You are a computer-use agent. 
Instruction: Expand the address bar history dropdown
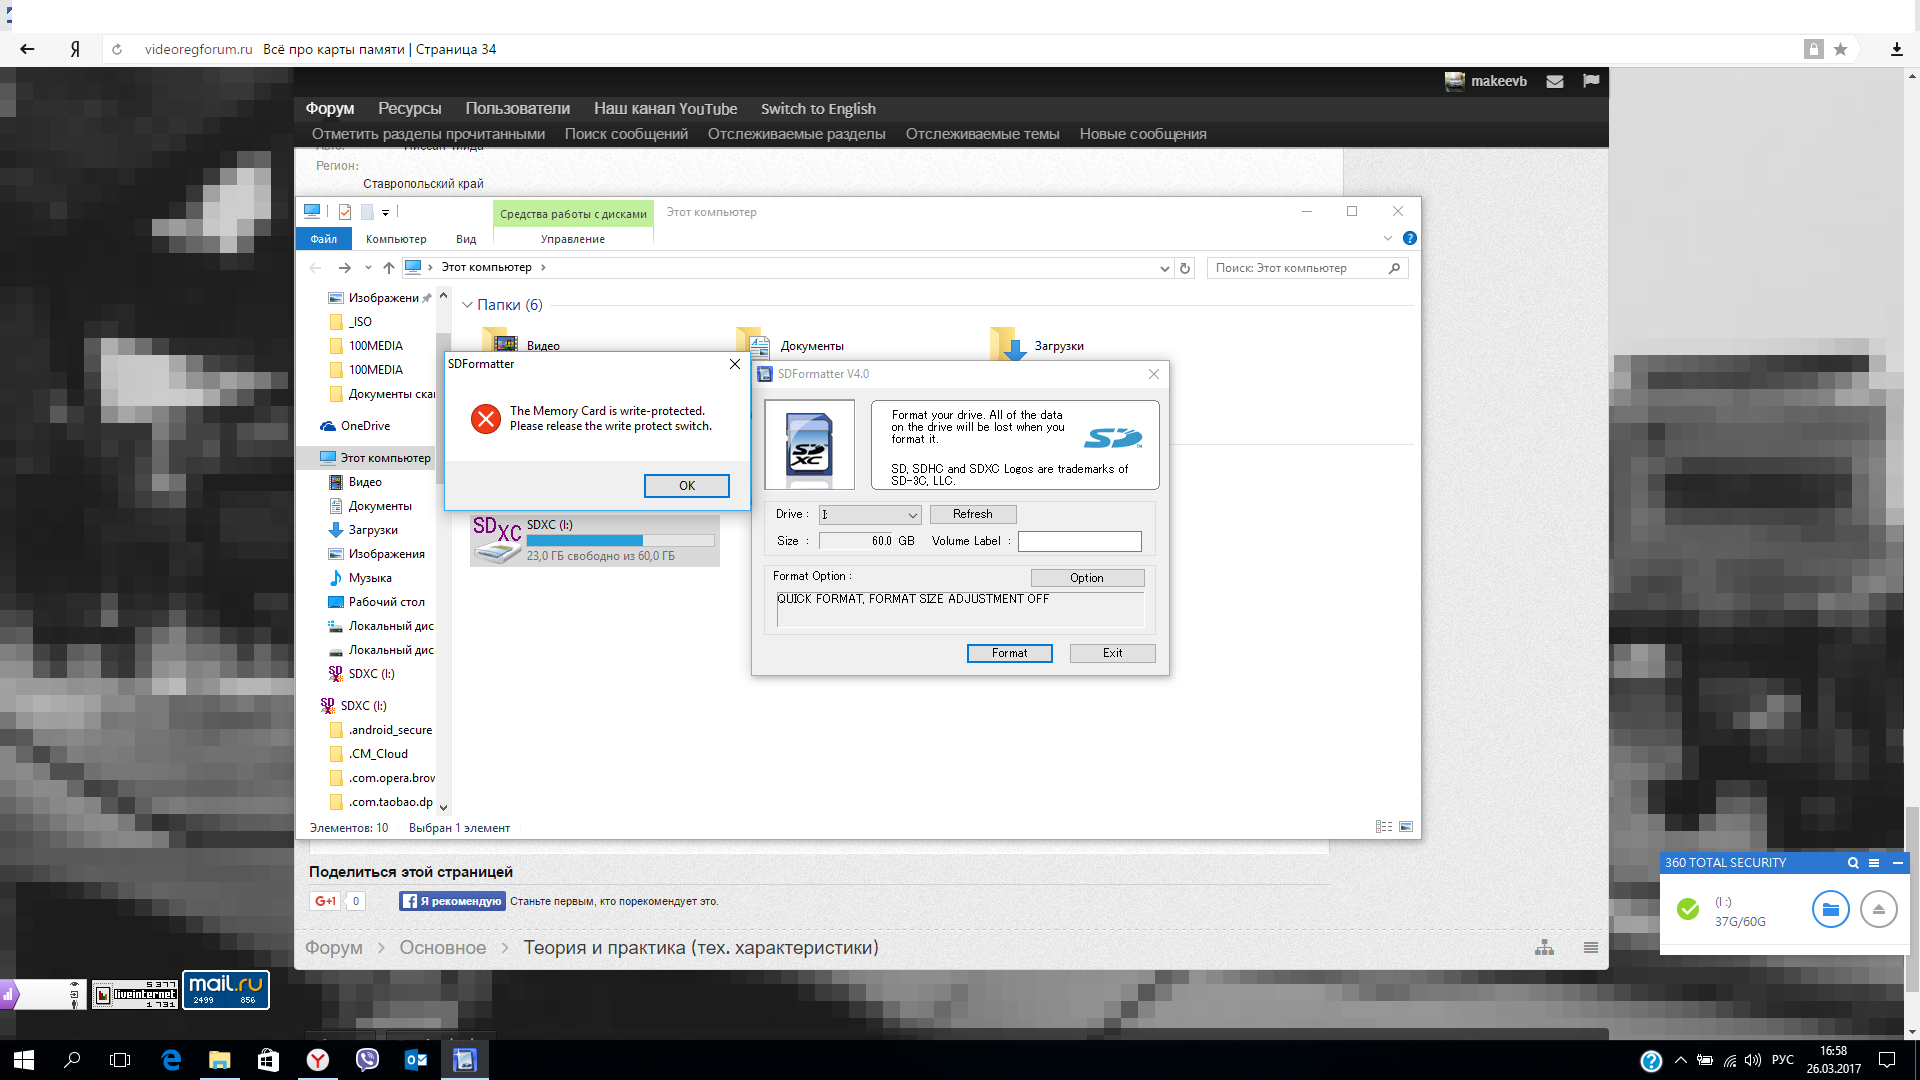1164,268
